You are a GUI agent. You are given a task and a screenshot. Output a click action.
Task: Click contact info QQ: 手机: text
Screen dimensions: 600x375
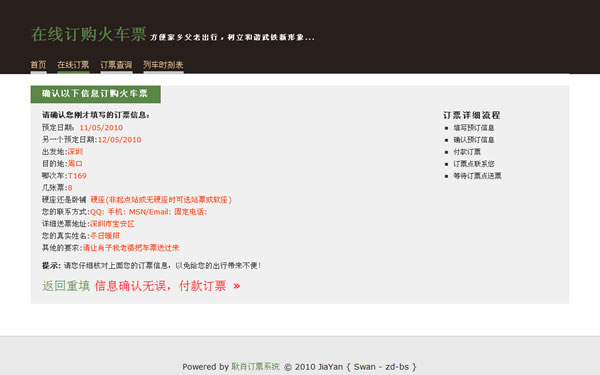point(148,212)
